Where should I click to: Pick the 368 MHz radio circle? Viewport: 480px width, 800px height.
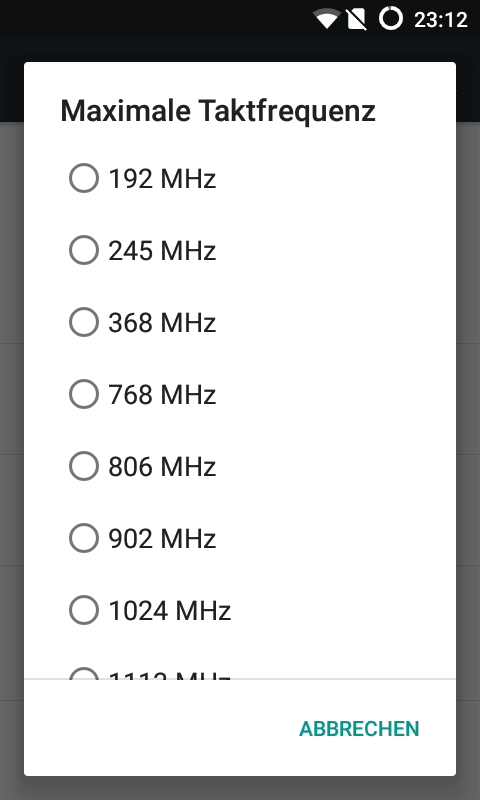(x=84, y=322)
